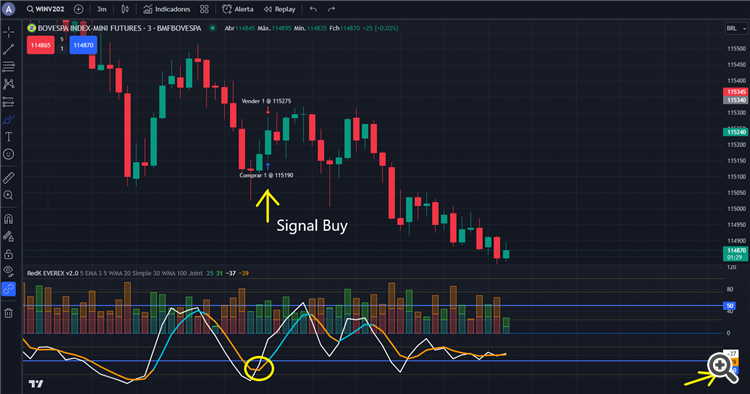Click the quantity value 5 between buy and sell
The height and width of the screenshot is (394, 750).
point(62,39)
